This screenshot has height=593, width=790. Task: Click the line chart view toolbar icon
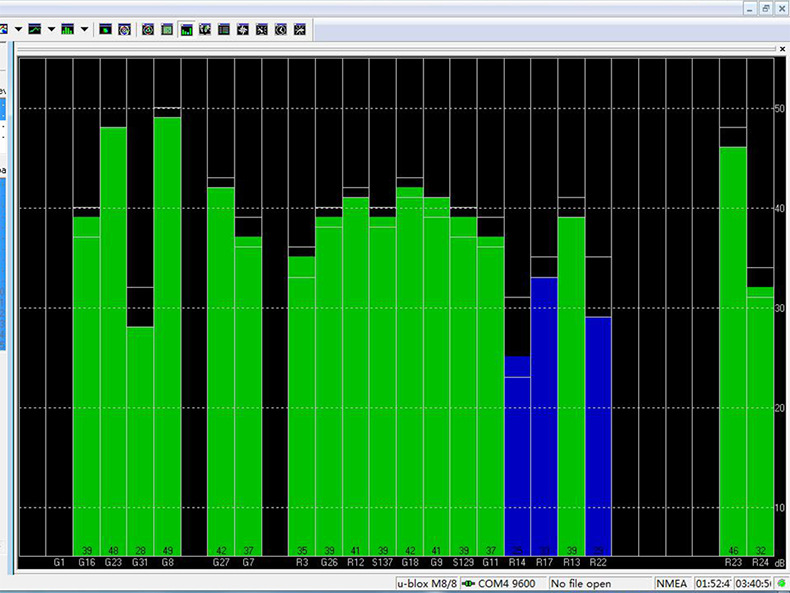pyautogui.click(x=36, y=29)
